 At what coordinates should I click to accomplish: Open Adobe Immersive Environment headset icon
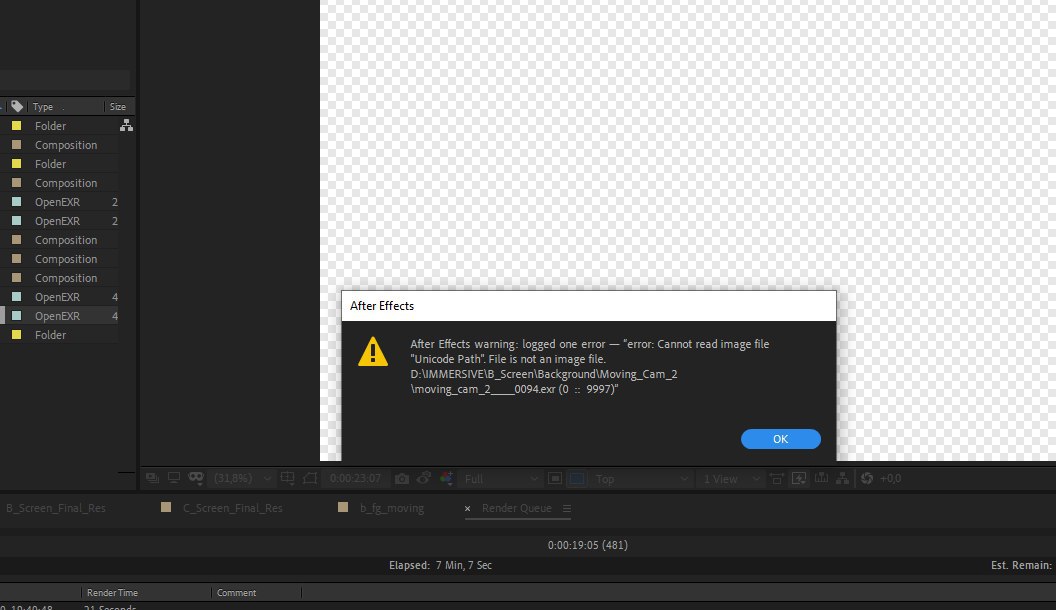pyautogui.click(x=196, y=478)
